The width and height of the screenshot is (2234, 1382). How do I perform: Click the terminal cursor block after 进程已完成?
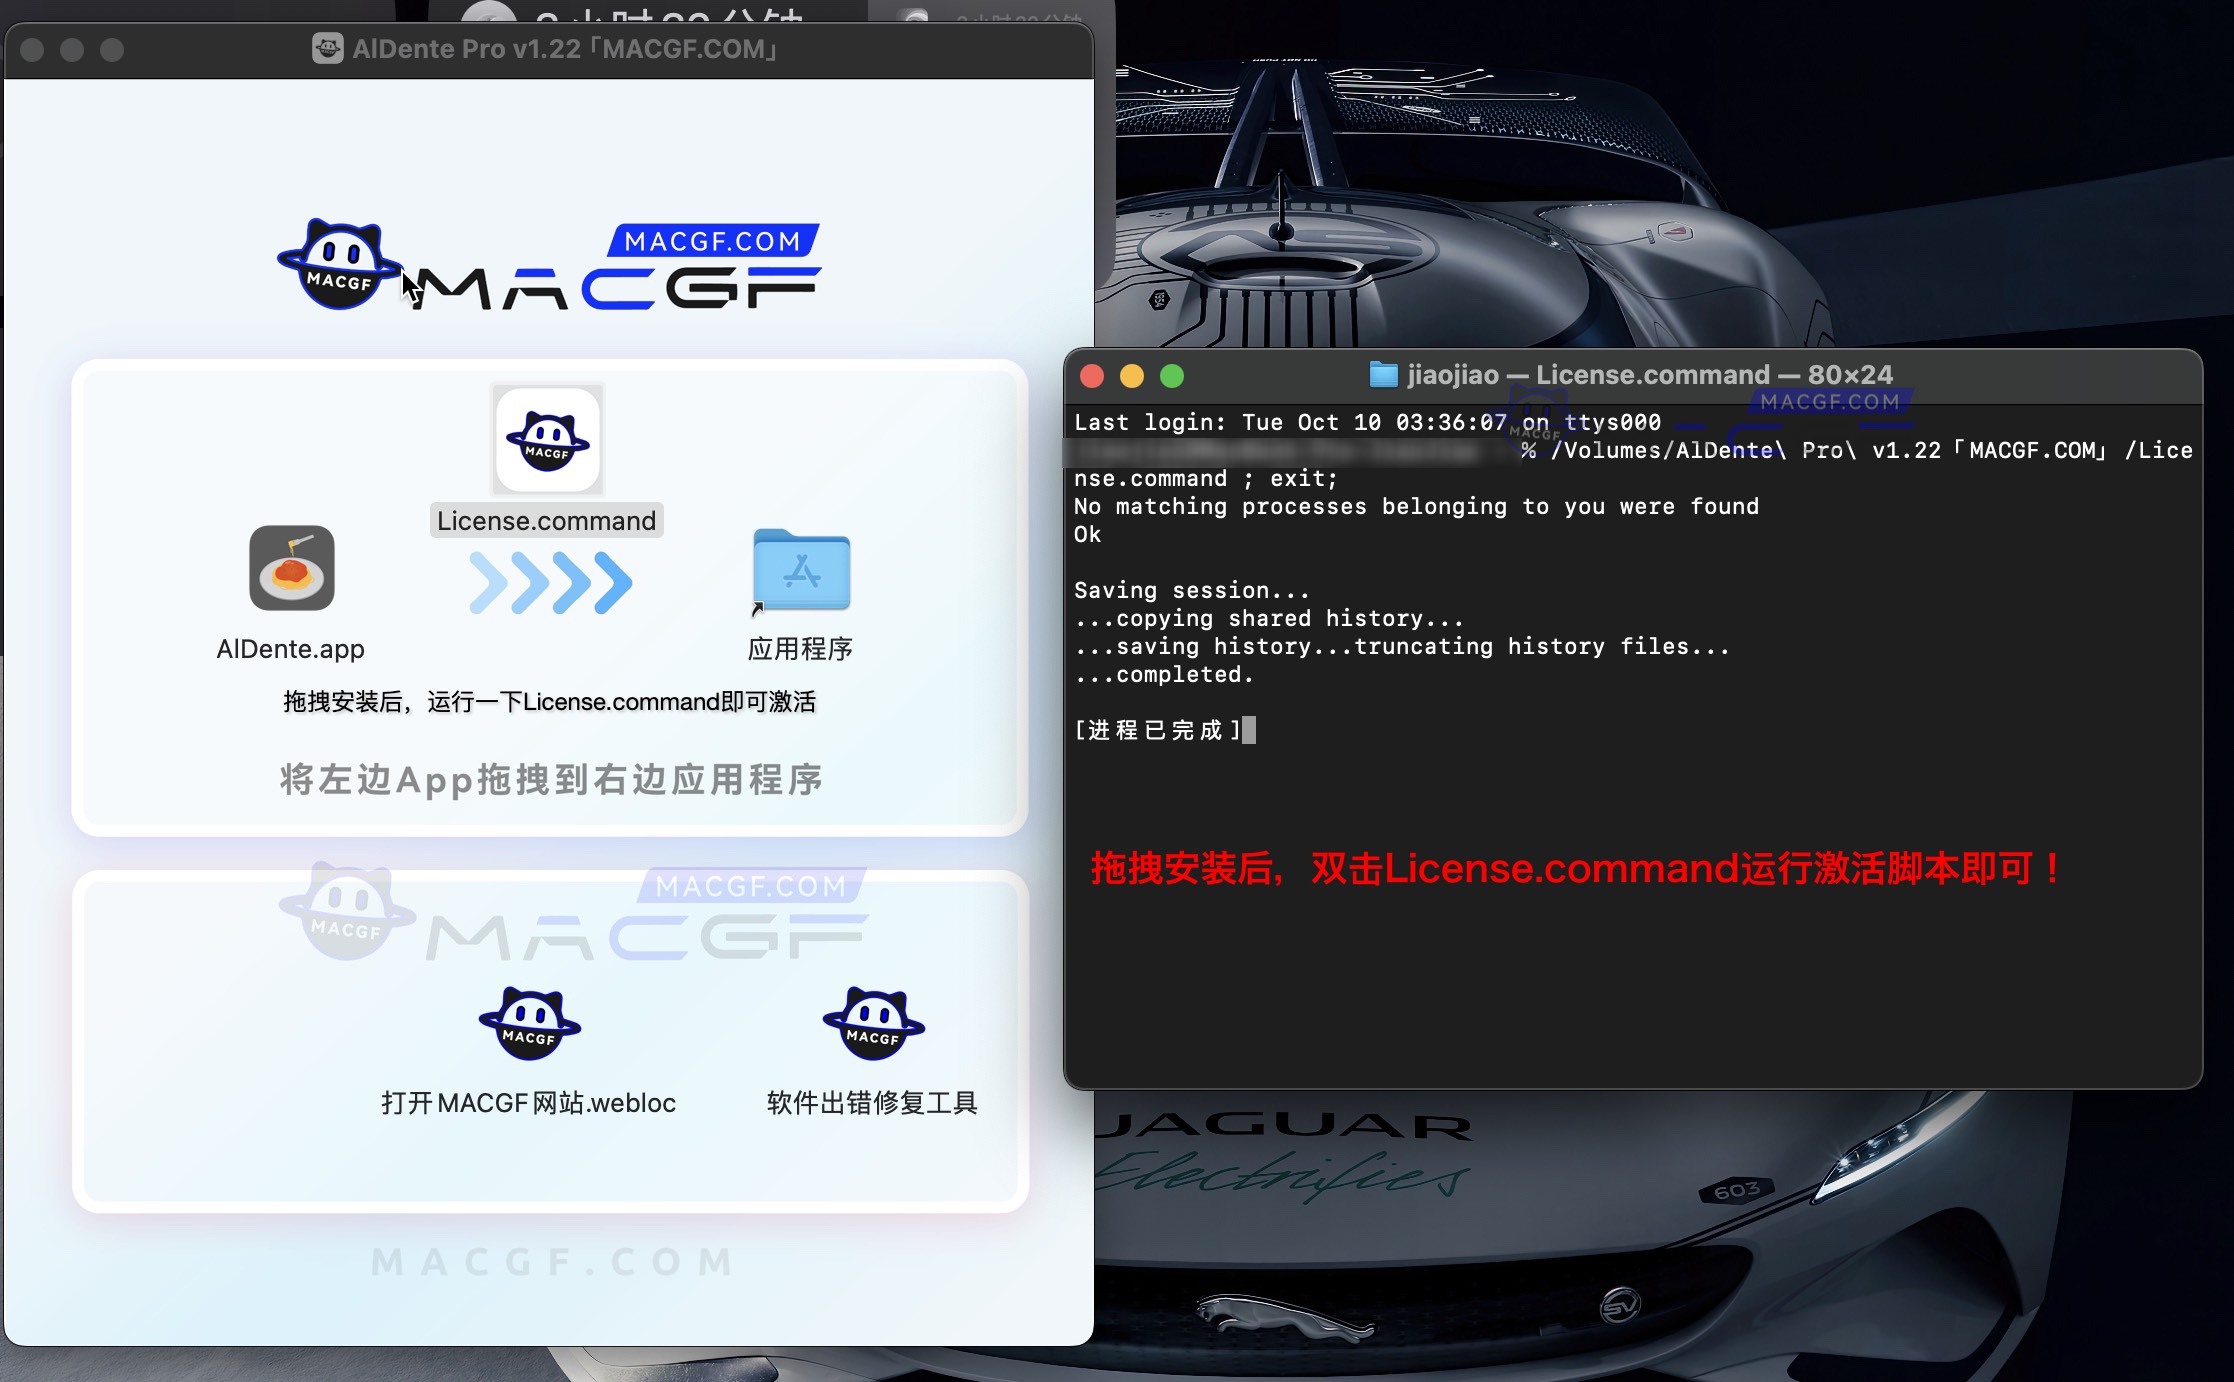pos(1250,731)
